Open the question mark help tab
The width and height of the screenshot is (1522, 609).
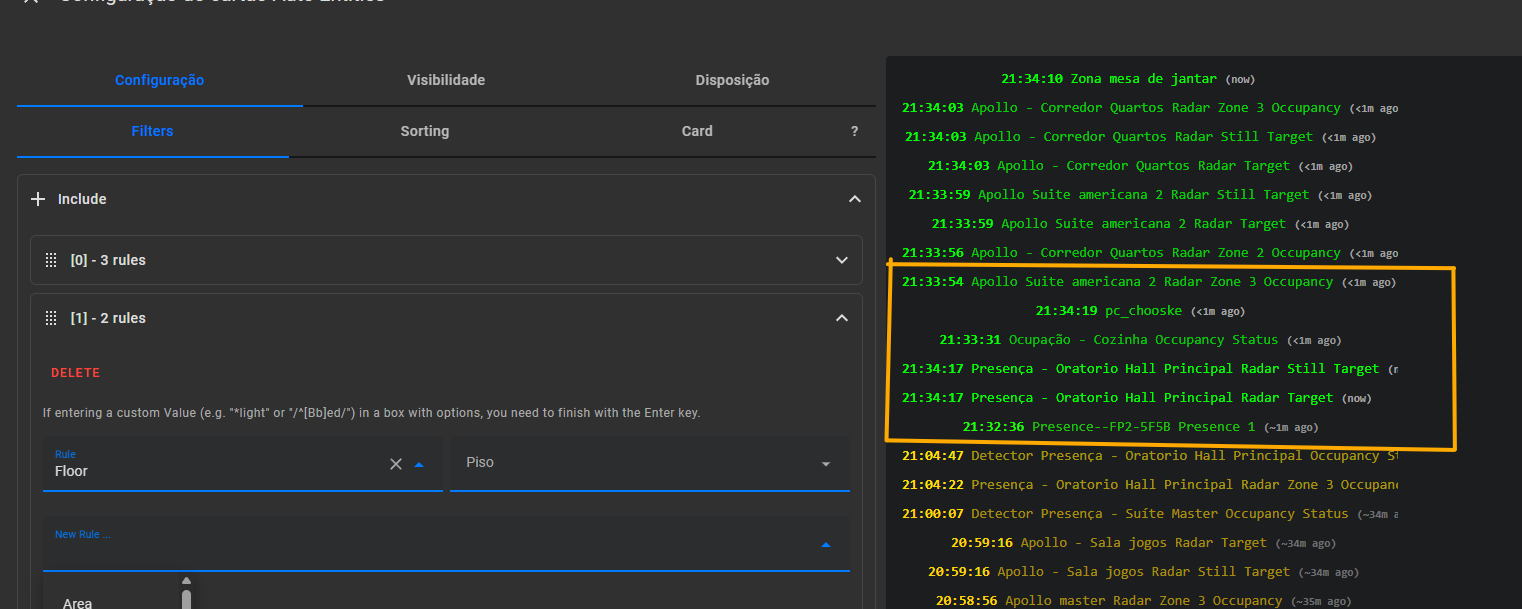point(854,131)
